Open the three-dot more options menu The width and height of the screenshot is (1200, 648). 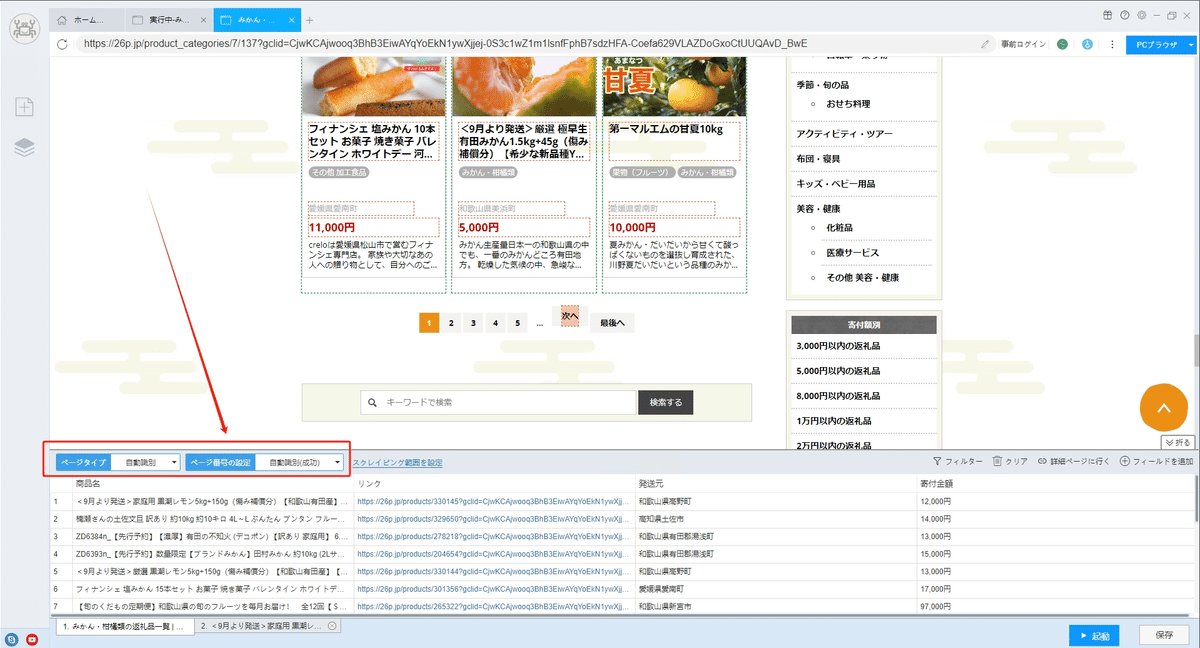coord(1111,44)
